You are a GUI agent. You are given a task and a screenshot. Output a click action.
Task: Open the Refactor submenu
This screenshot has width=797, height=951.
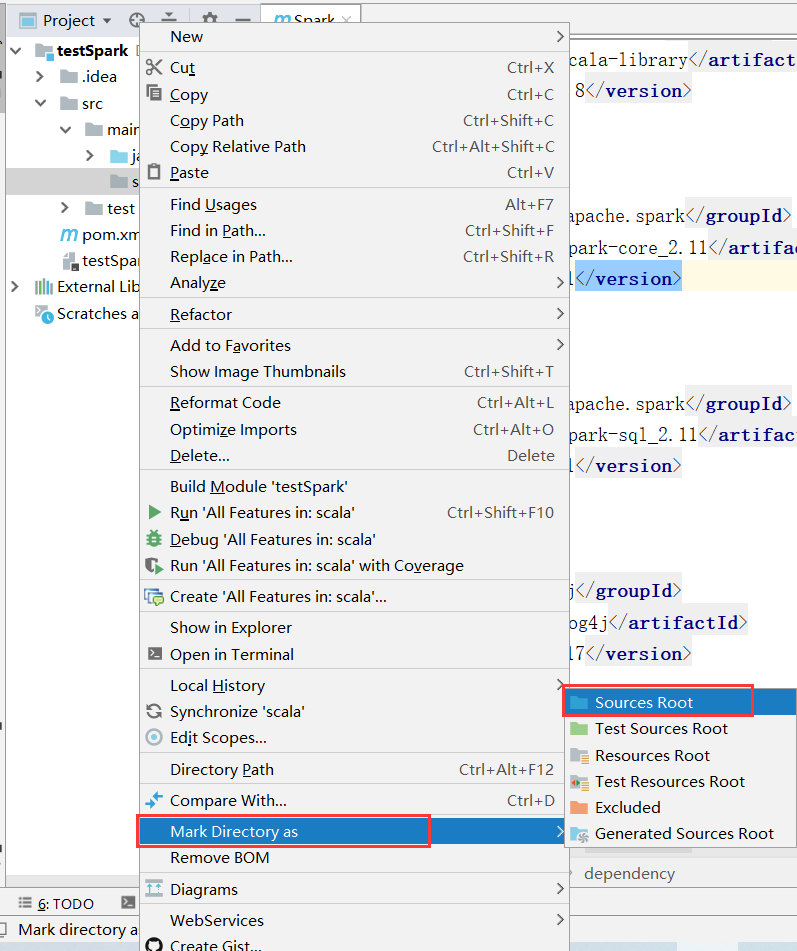354,314
